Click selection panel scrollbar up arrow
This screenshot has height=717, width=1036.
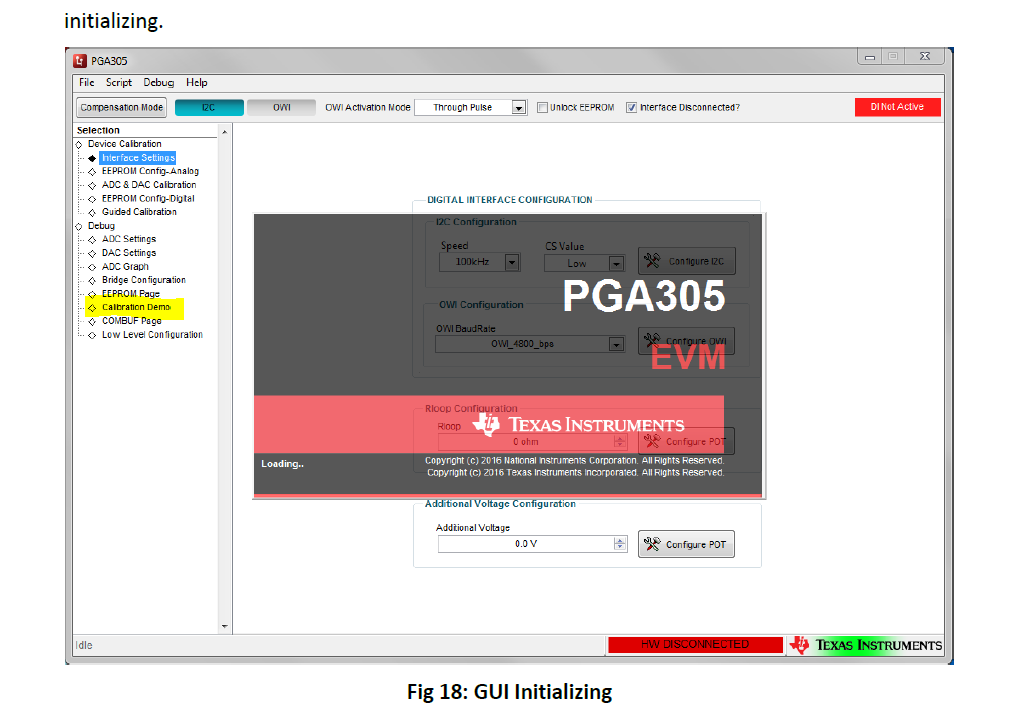pyautogui.click(x=225, y=132)
